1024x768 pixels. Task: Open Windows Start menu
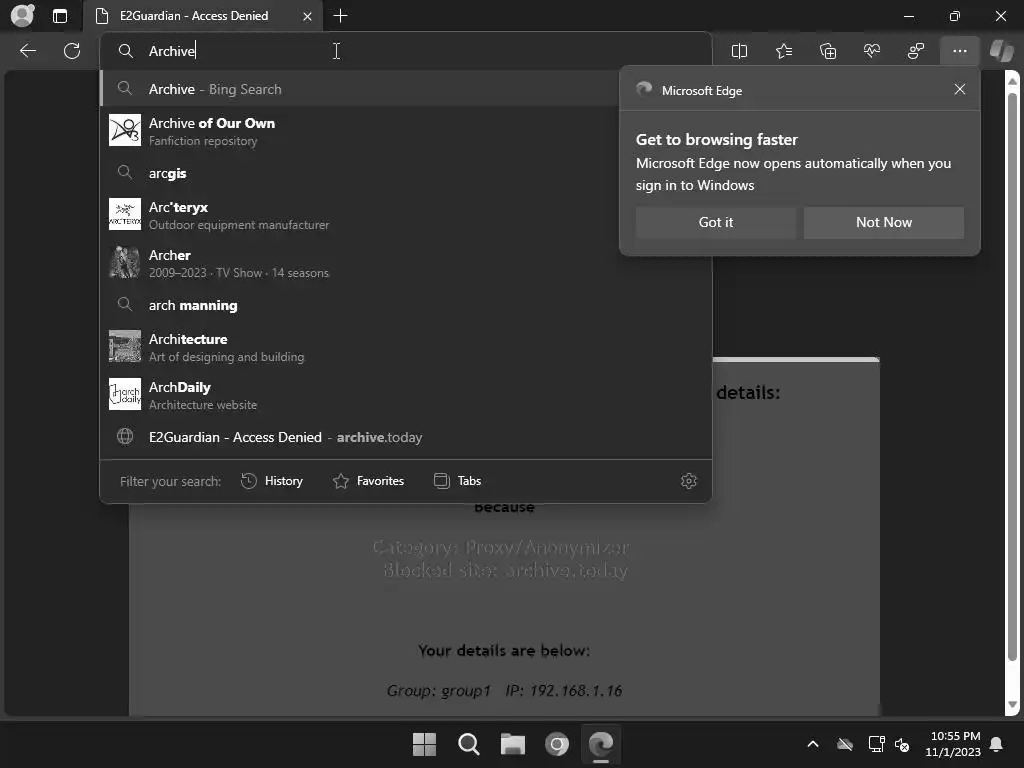[424, 744]
